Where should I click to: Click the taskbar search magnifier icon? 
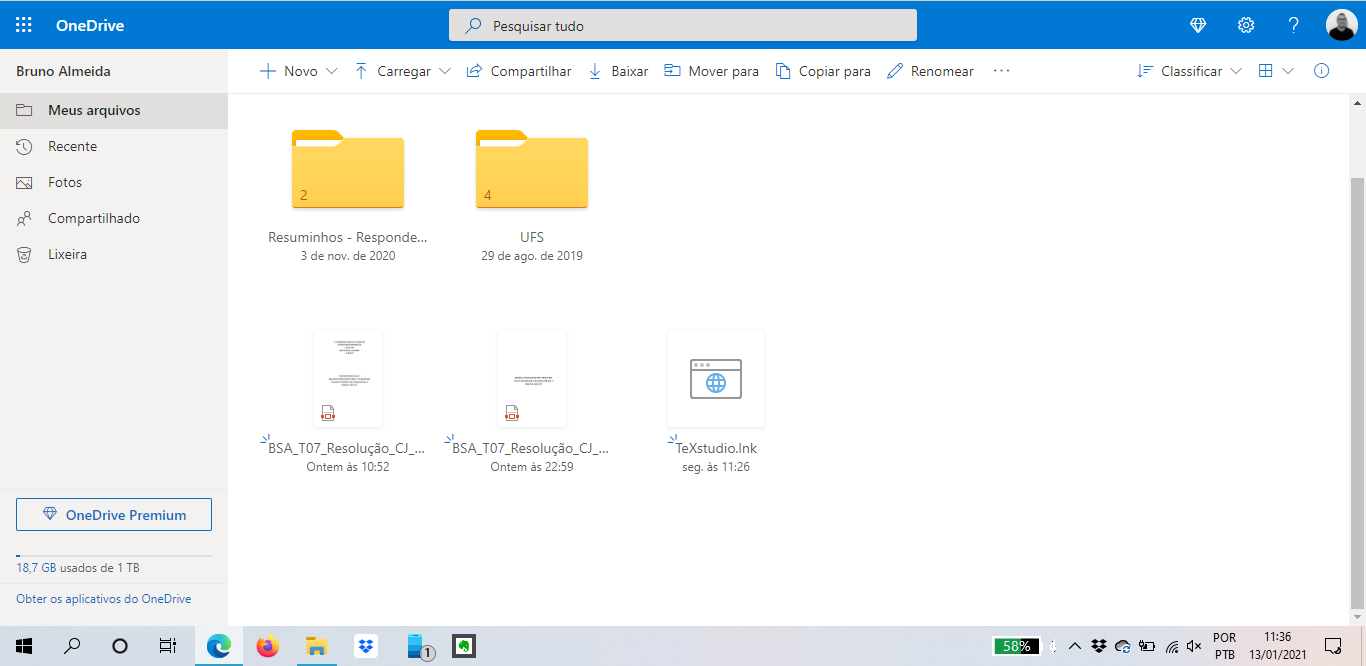point(72,646)
